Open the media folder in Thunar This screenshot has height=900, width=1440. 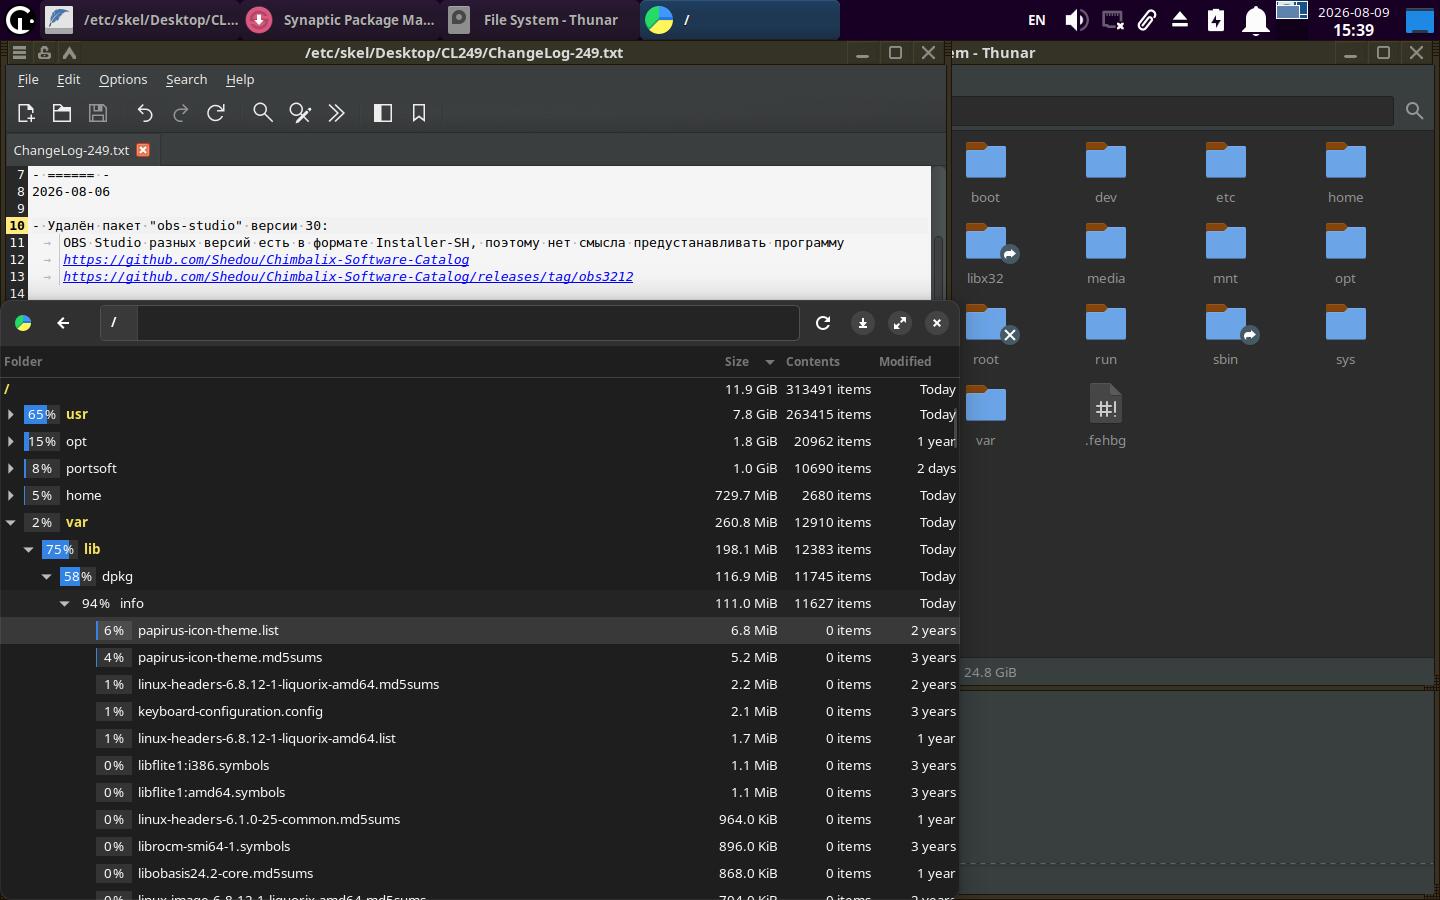pos(1106,254)
